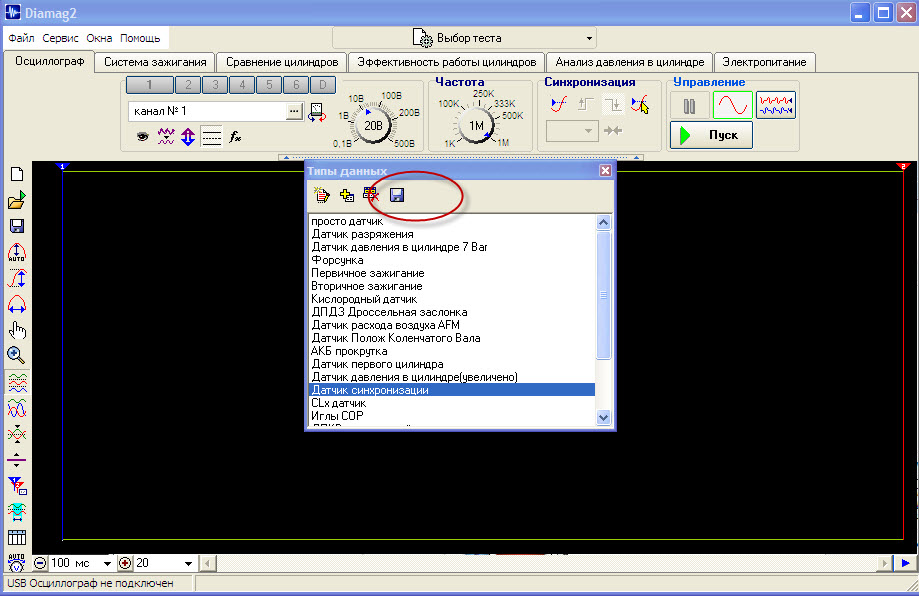919x596 pixels.
Task: Select Датчик синхронизации in the list
Action: pyautogui.click(x=452, y=390)
